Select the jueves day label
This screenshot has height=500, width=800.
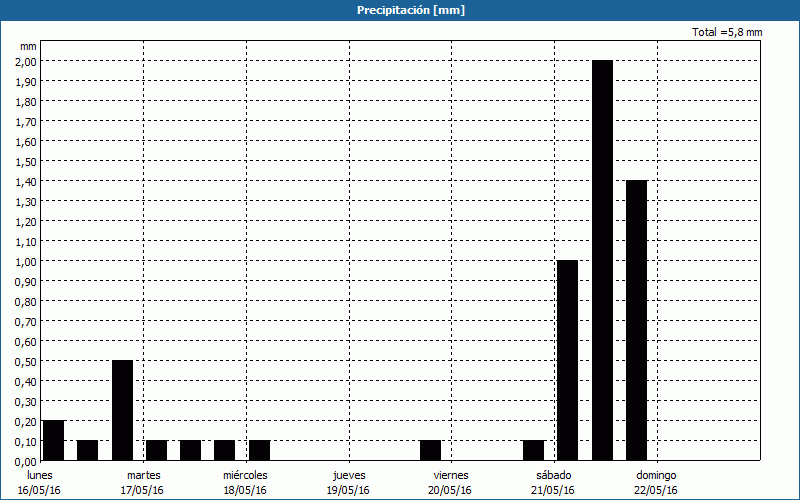[x=349, y=475]
